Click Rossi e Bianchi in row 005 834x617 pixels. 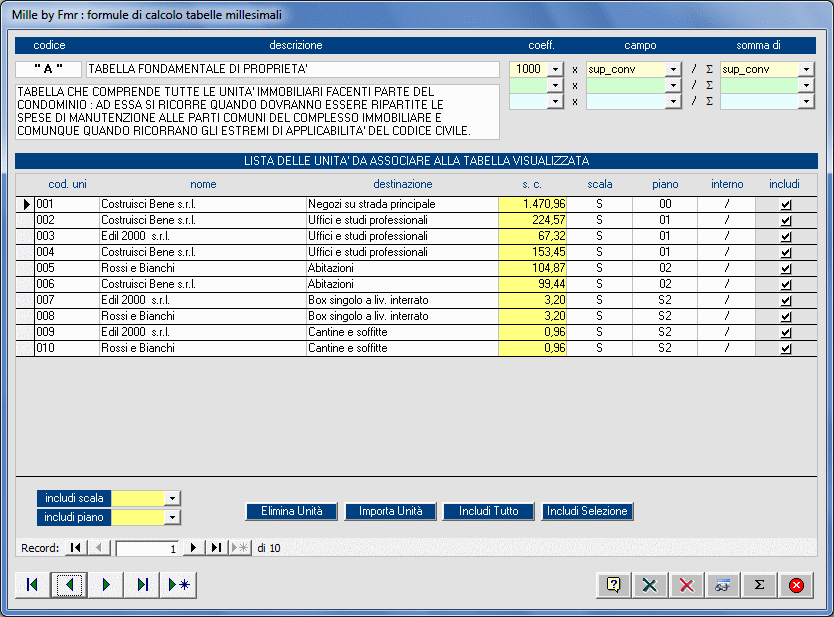point(203,268)
